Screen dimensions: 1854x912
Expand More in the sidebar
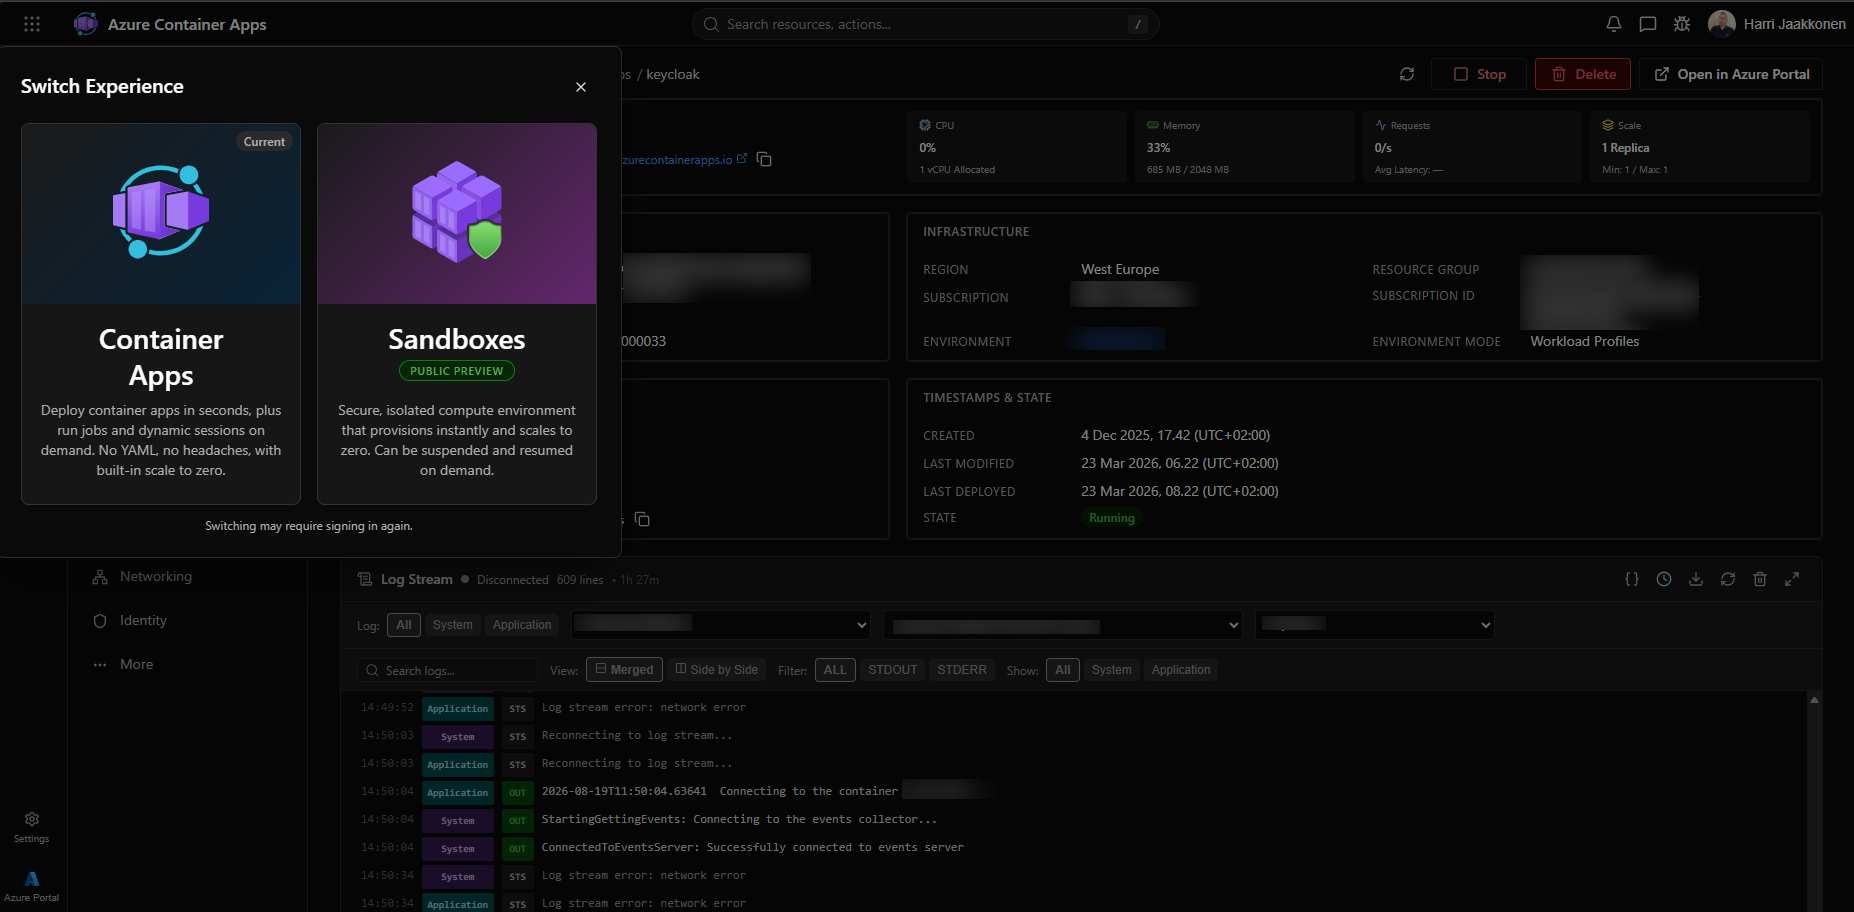tap(136, 665)
